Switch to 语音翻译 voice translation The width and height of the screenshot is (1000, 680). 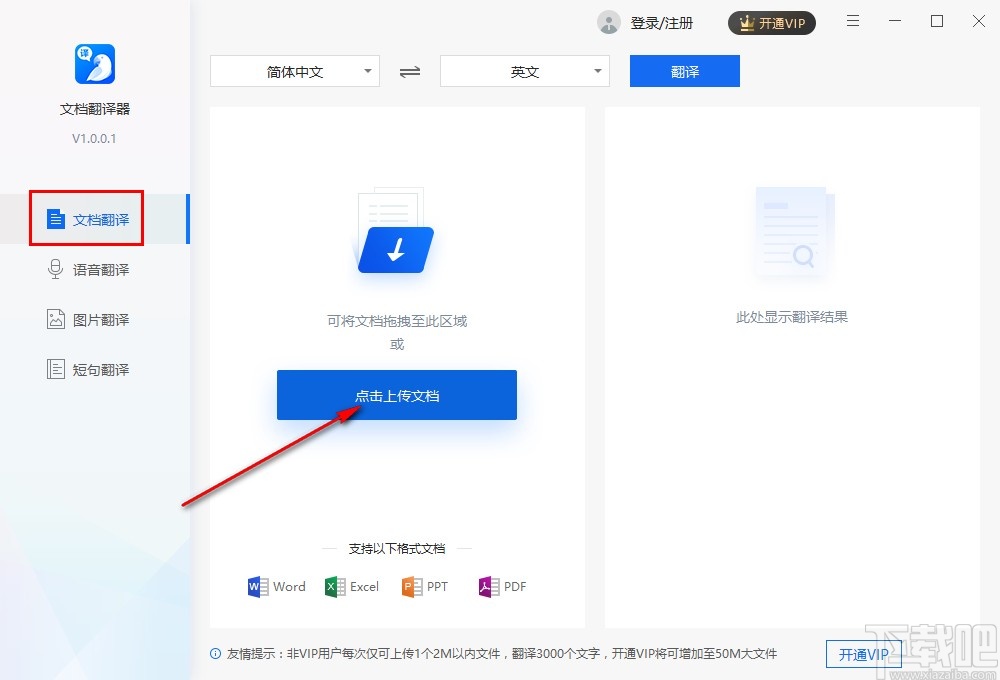[94, 269]
